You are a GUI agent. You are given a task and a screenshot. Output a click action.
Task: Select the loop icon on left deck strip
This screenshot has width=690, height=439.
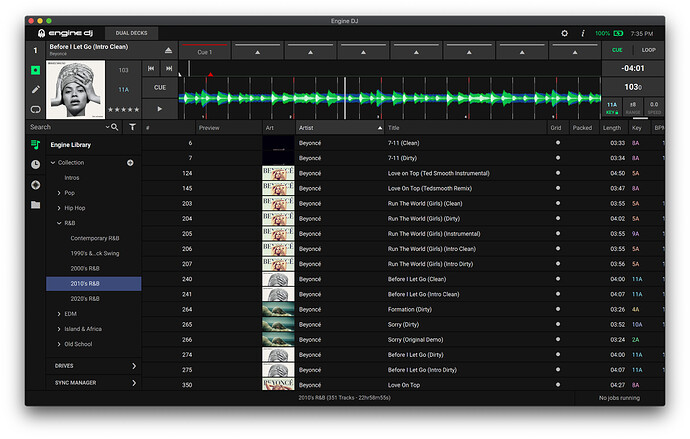coord(36,109)
